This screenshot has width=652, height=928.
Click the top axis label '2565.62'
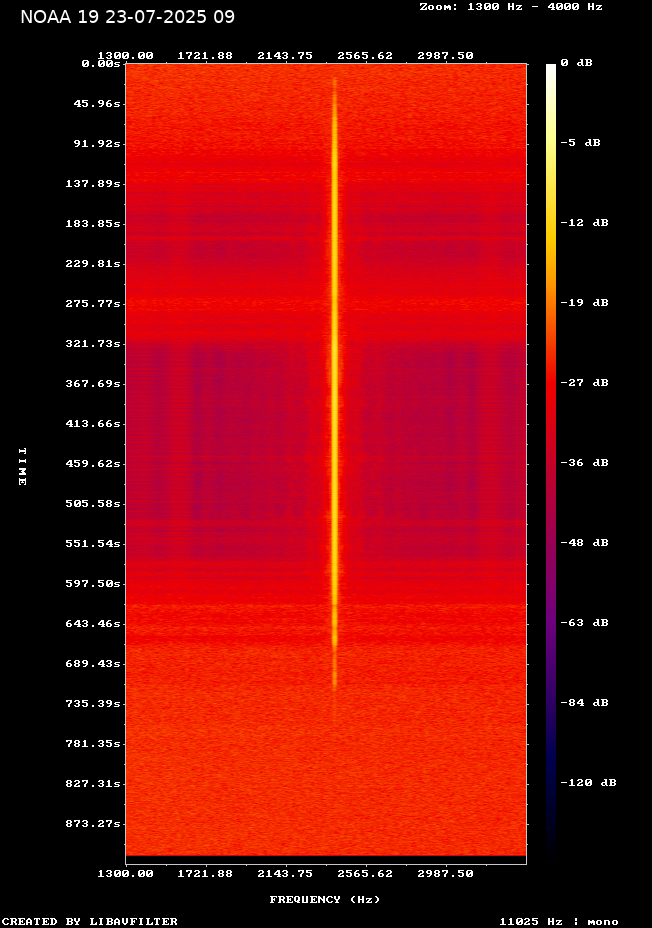365,56
